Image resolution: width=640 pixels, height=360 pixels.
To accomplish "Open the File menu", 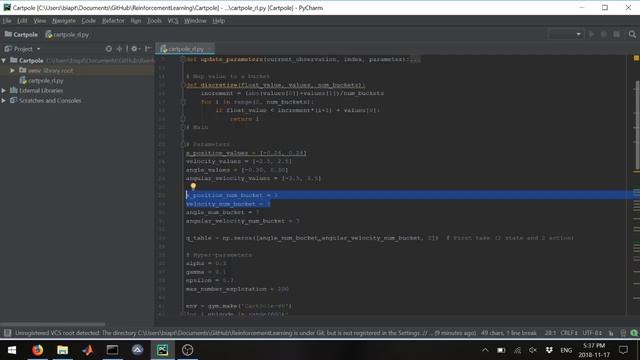I will point(7,20).
